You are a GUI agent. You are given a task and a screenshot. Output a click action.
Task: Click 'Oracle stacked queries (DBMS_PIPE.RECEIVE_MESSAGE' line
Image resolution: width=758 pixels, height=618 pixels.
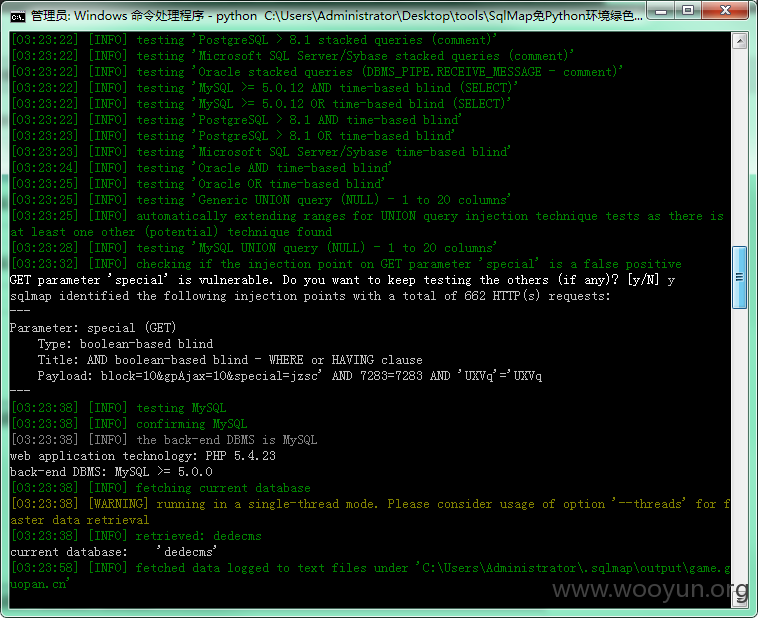[x=317, y=72]
